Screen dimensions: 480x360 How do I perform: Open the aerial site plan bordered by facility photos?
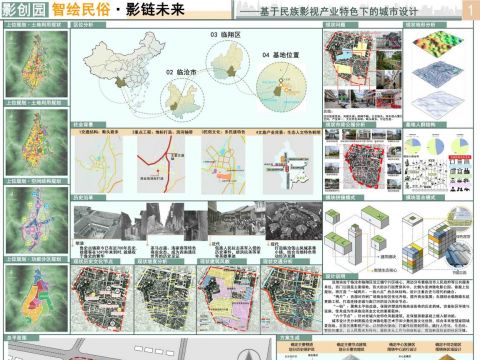(363, 165)
